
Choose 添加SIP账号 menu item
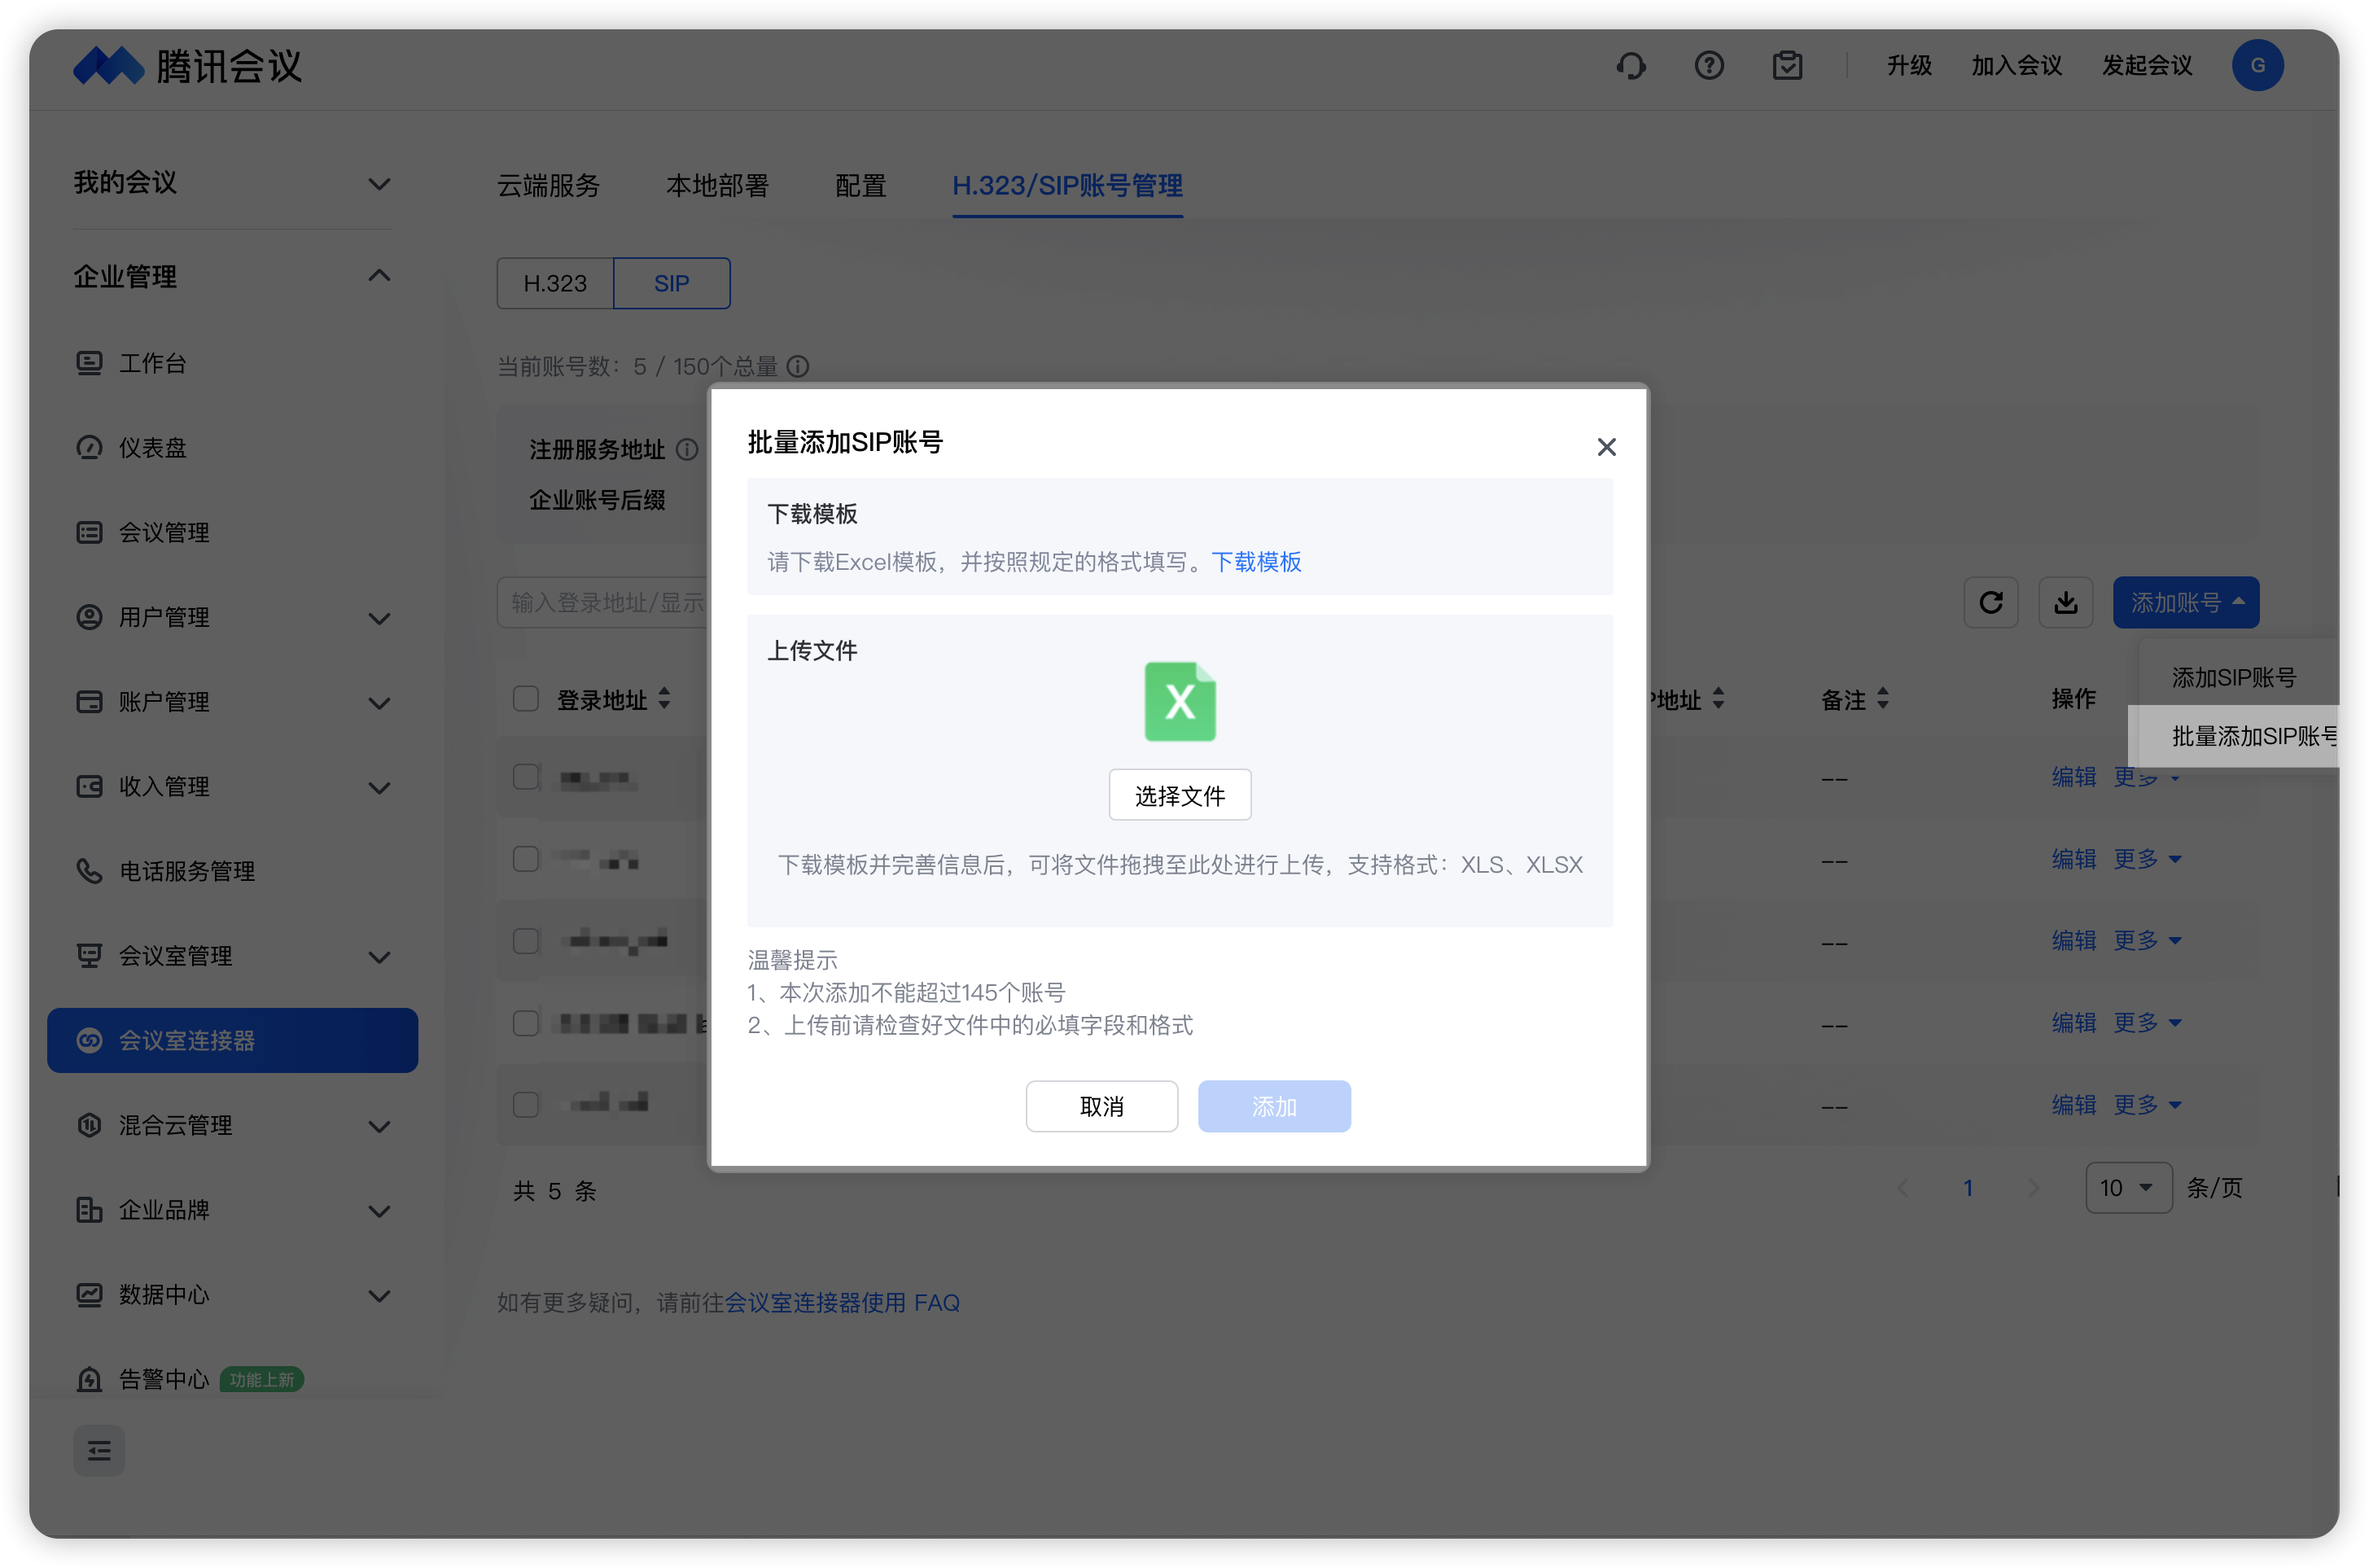(2234, 677)
